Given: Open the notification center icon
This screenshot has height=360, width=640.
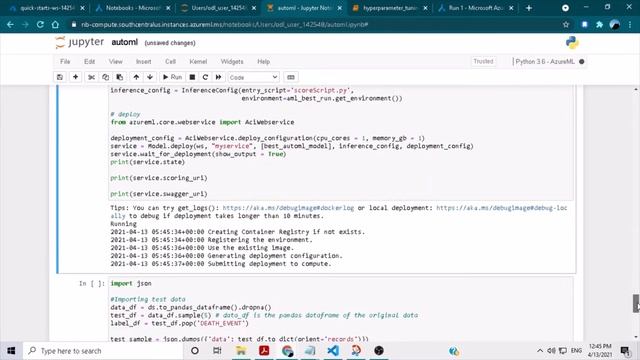Looking at the screenshot, I should (625, 351).
